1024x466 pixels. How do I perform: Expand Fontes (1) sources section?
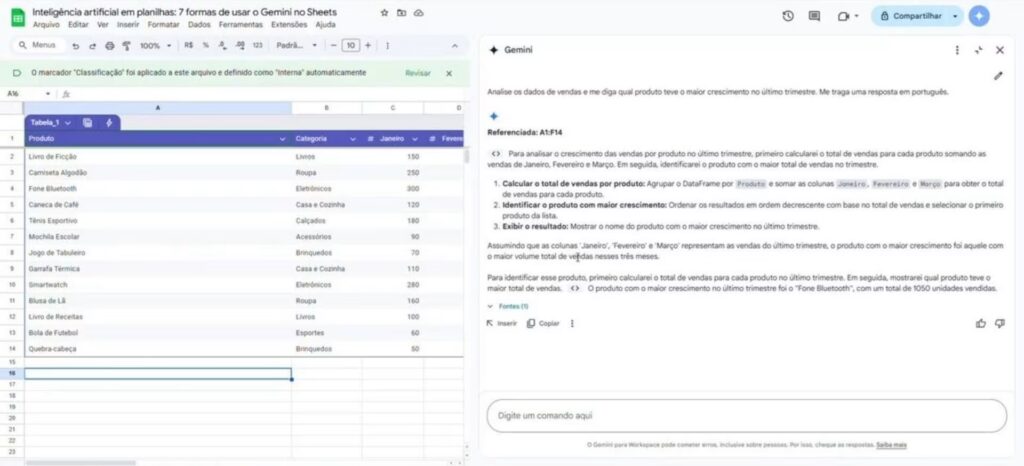(507, 306)
